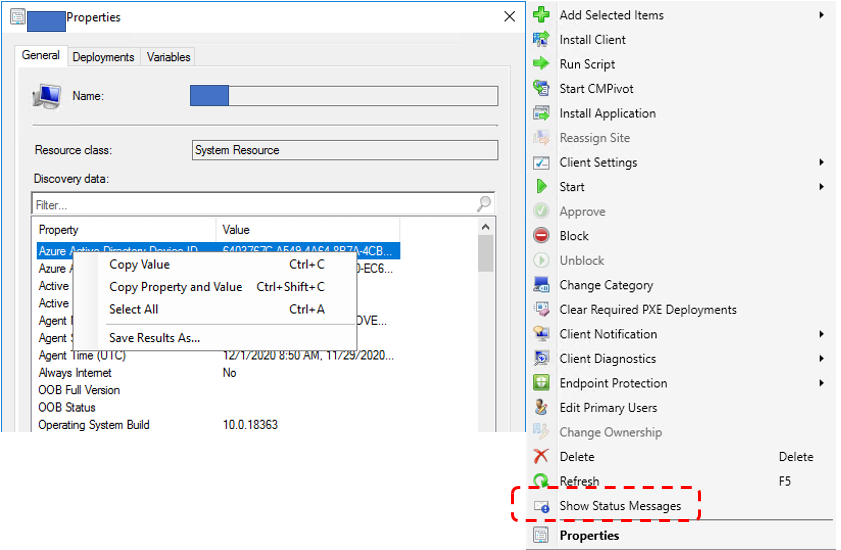This screenshot has height=550, width=841.
Task: Select Delete menu item
Action: (577, 457)
